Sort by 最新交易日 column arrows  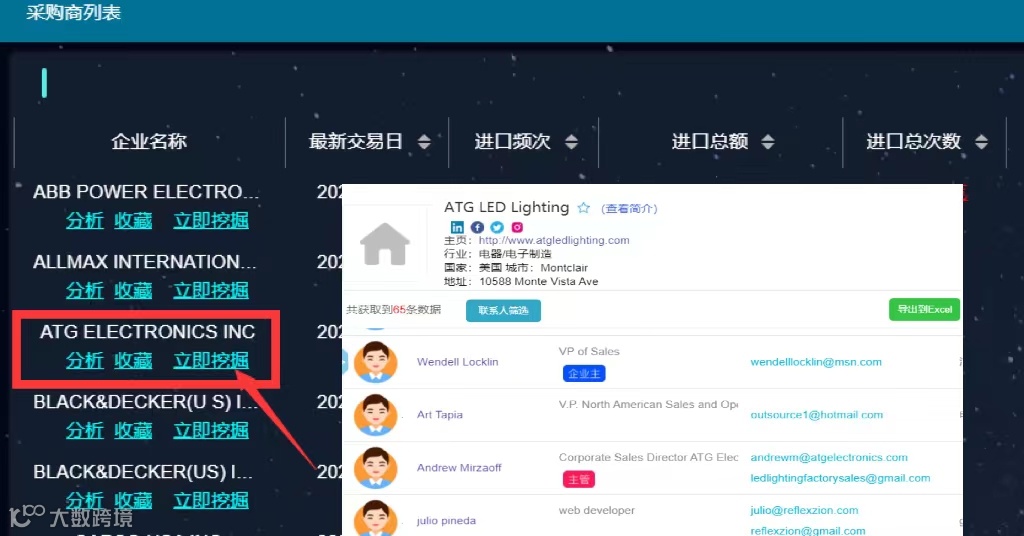pos(424,142)
